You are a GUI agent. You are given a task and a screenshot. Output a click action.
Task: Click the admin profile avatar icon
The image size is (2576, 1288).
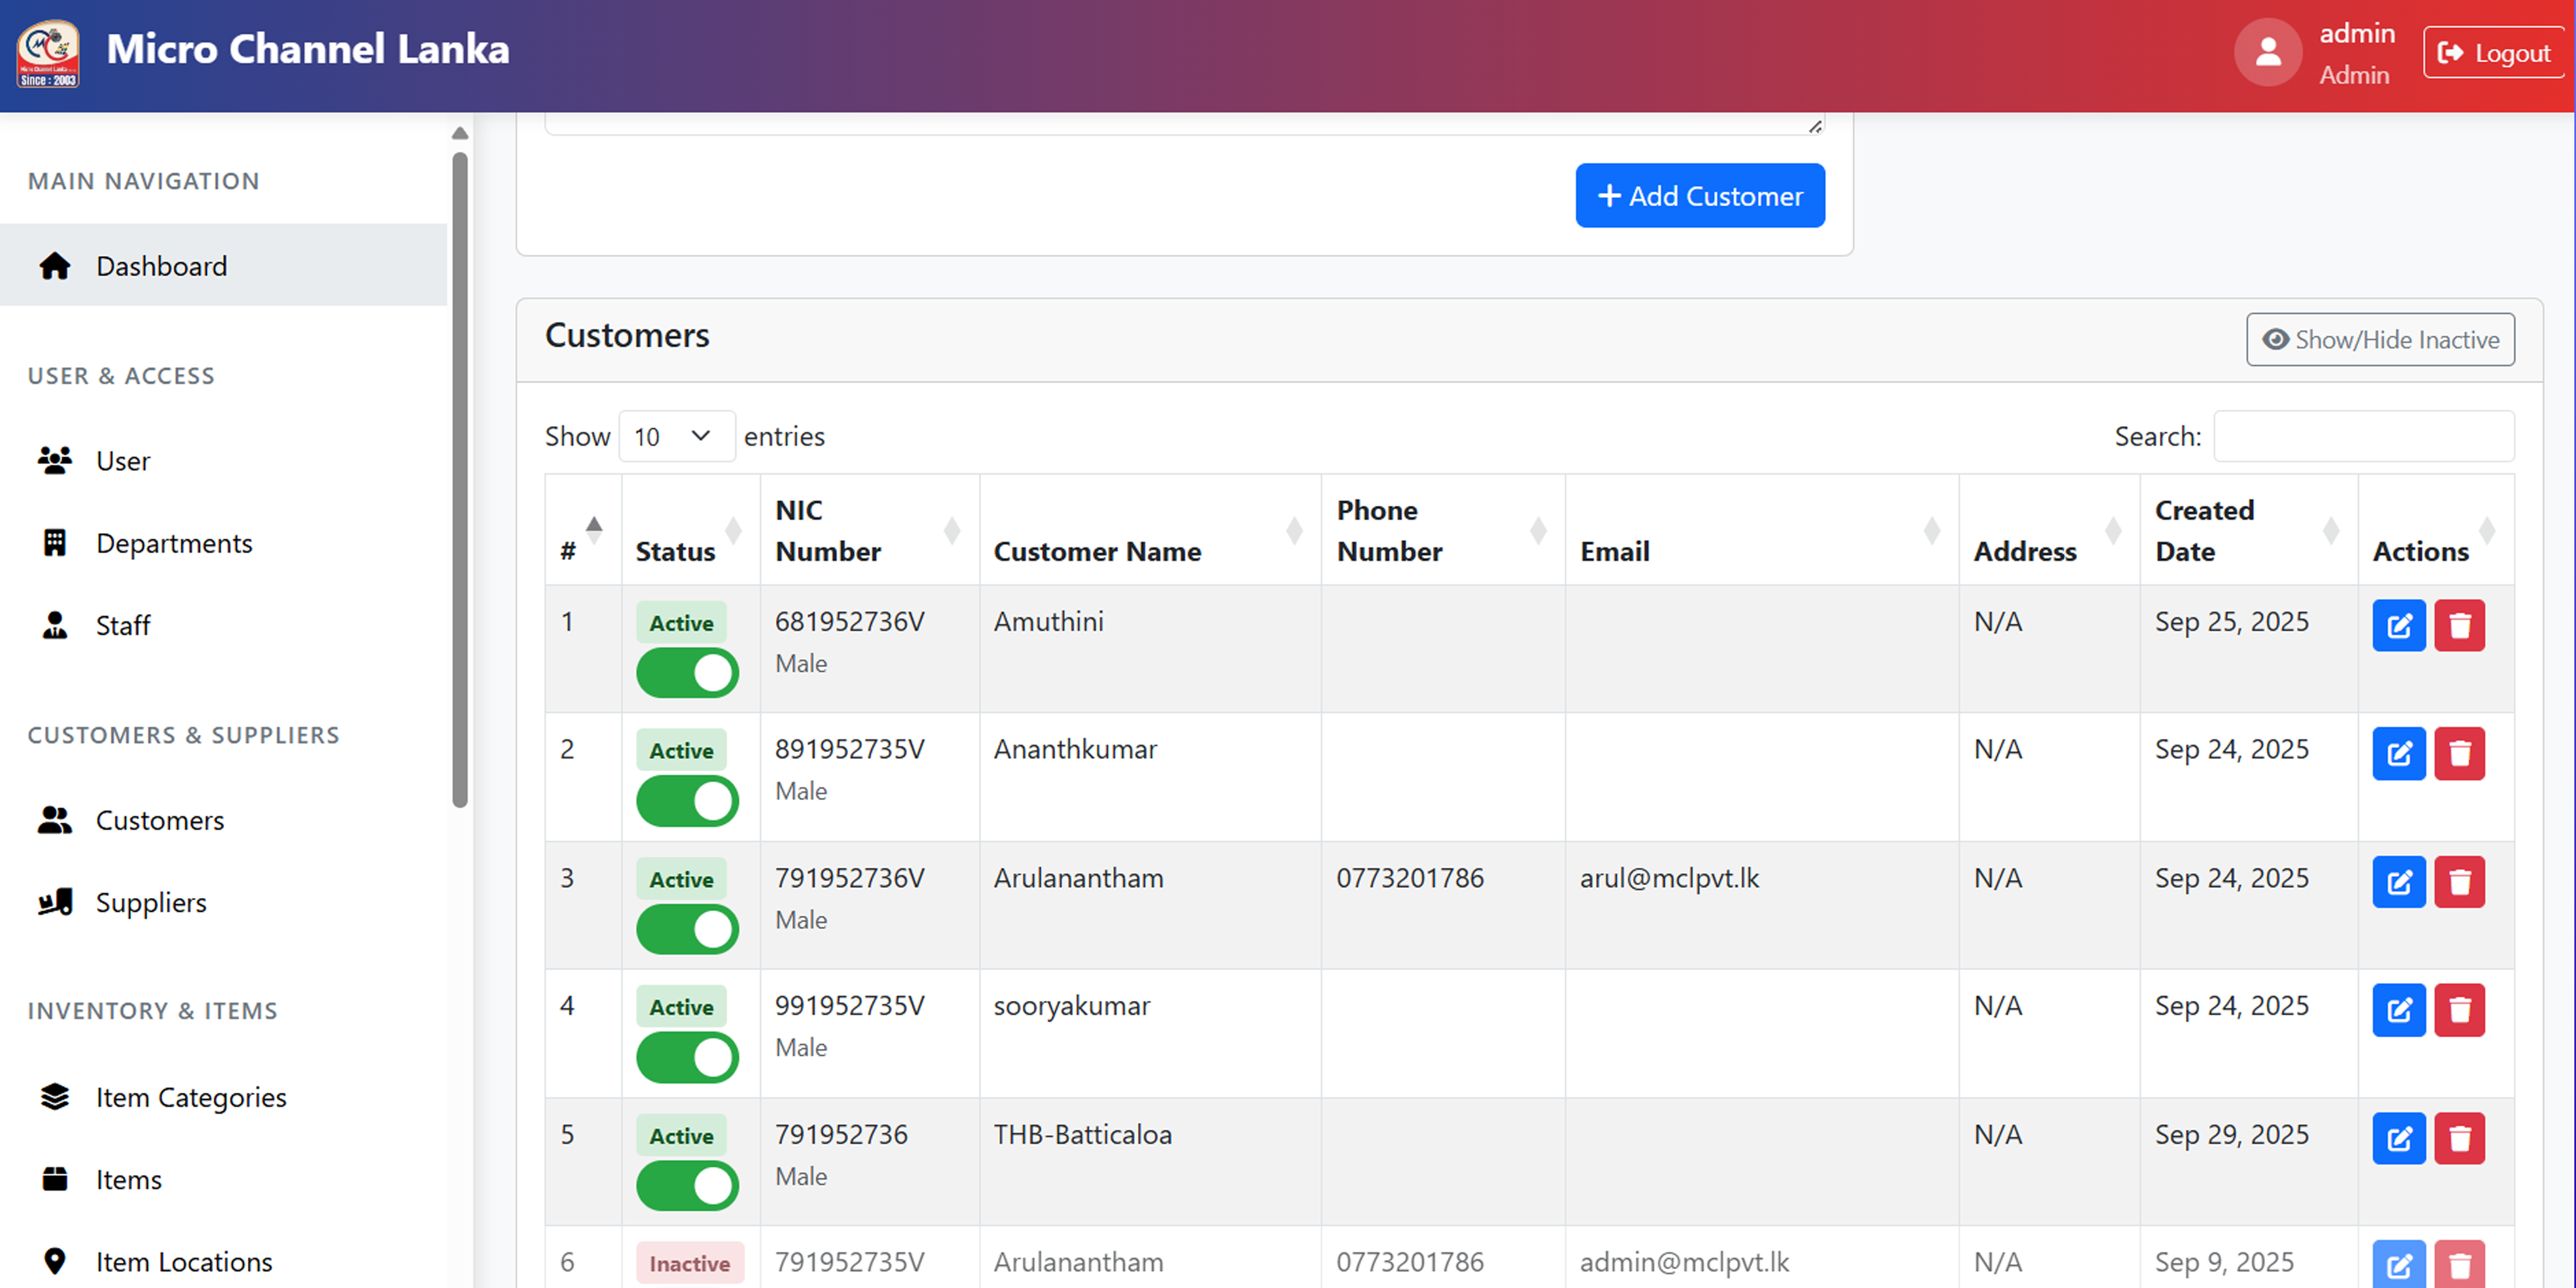pyautogui.click(x=2267, y=52)
